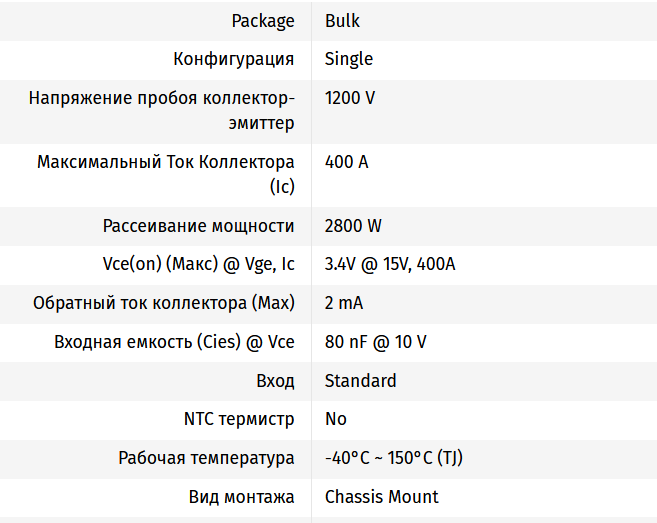The width and height of the screenshot is (657, 523).
Task: Click the "Входная емкость (Cies) @ Vce" label
Action: click(174, 342)
